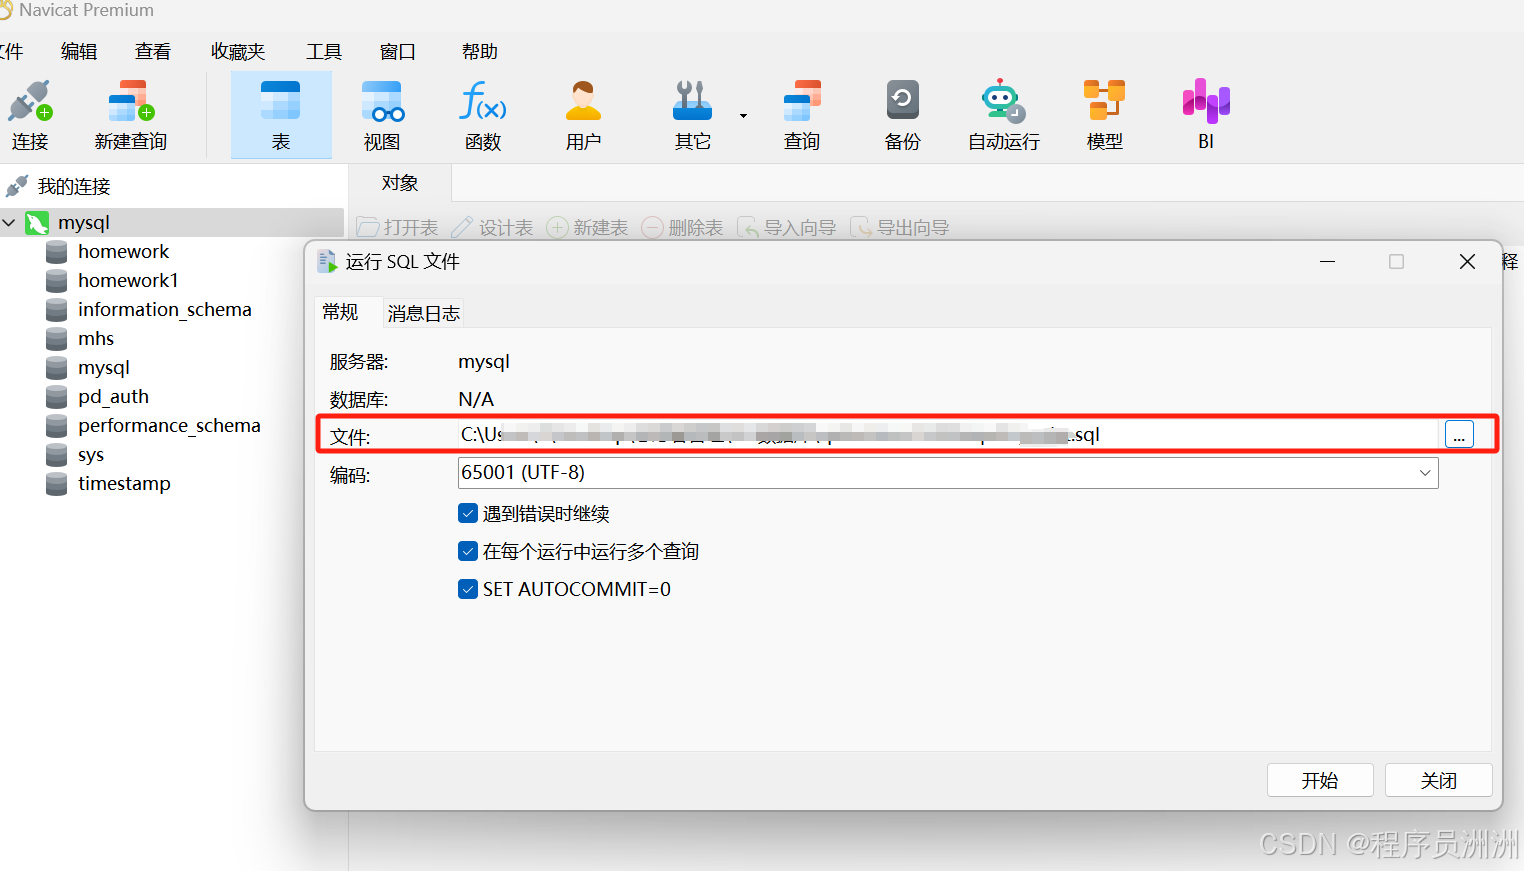The image size is (1524, 871).
Task: Open the View (视图) toolbar icon
Action: pos(382,103)
